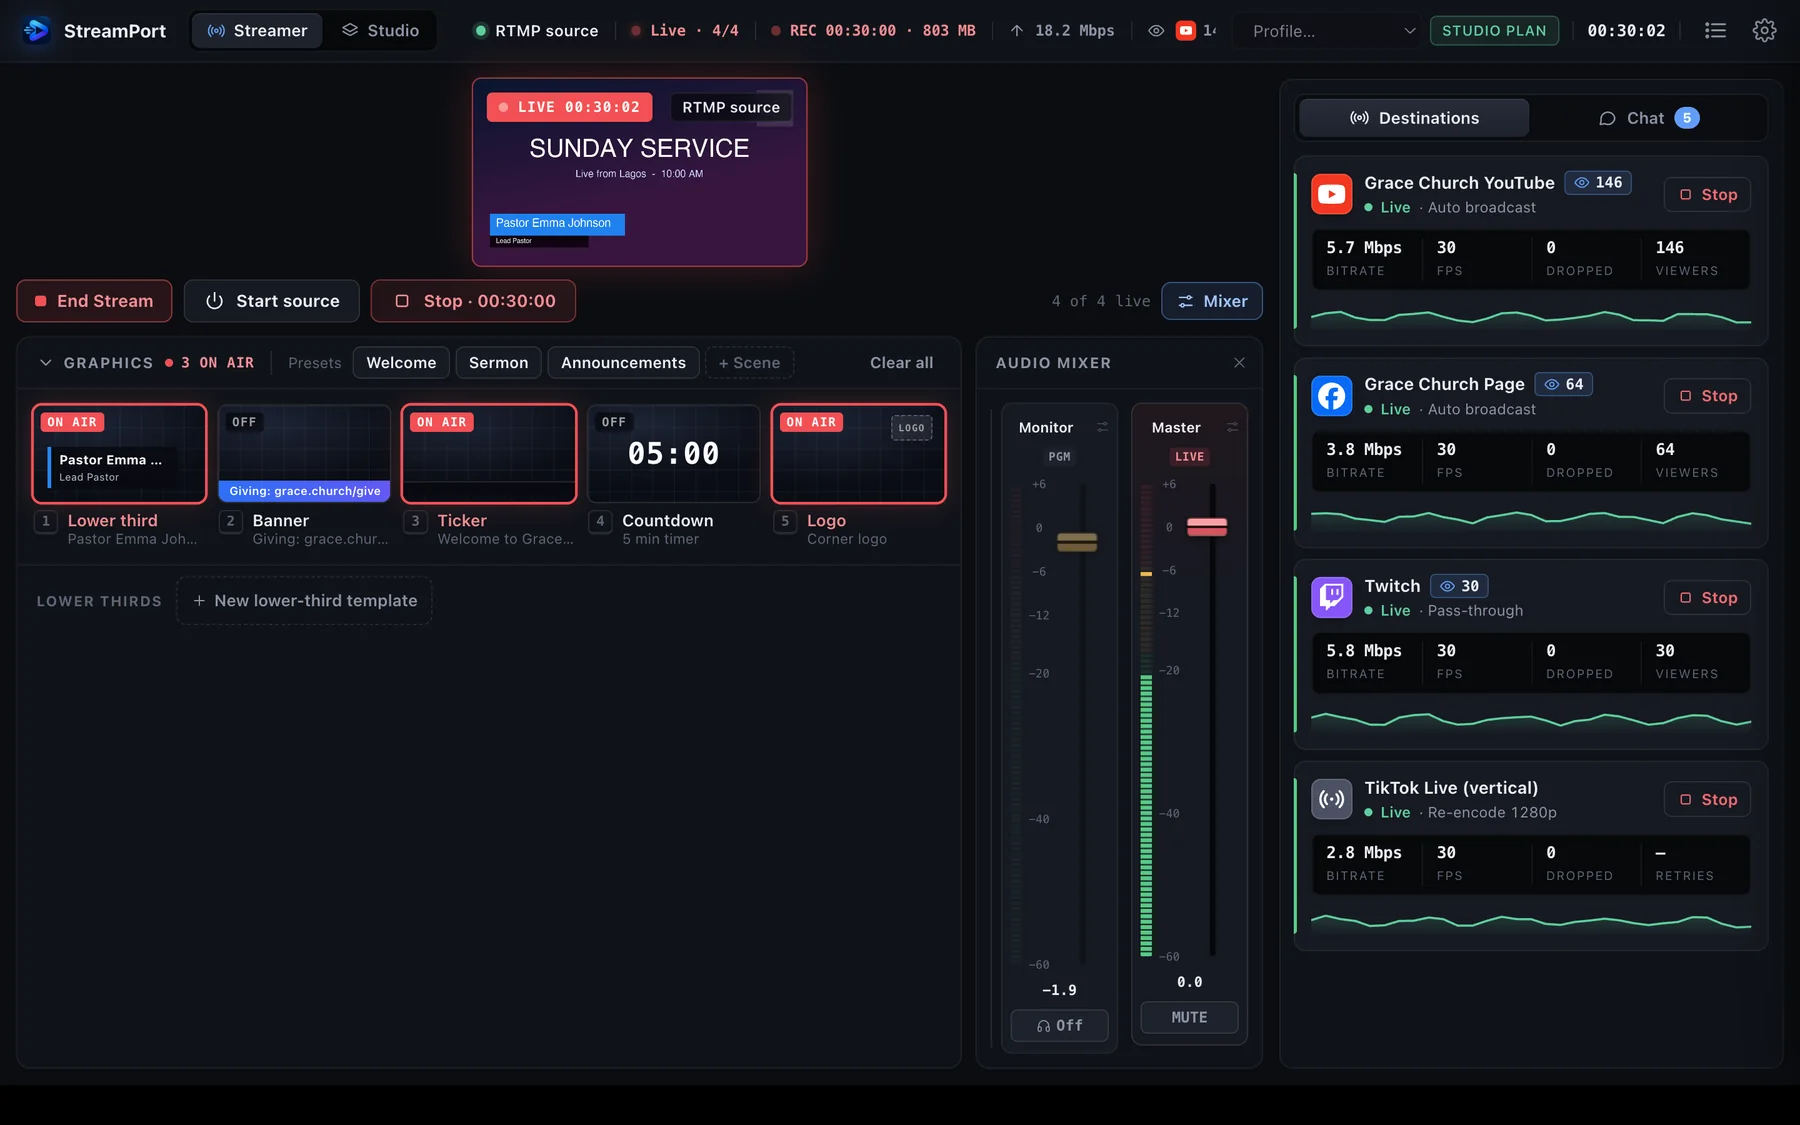Image resolution: width=1800 pixels, height=1125 pixels.
Task: Add a new lower-third template
Action: [305, 601]
